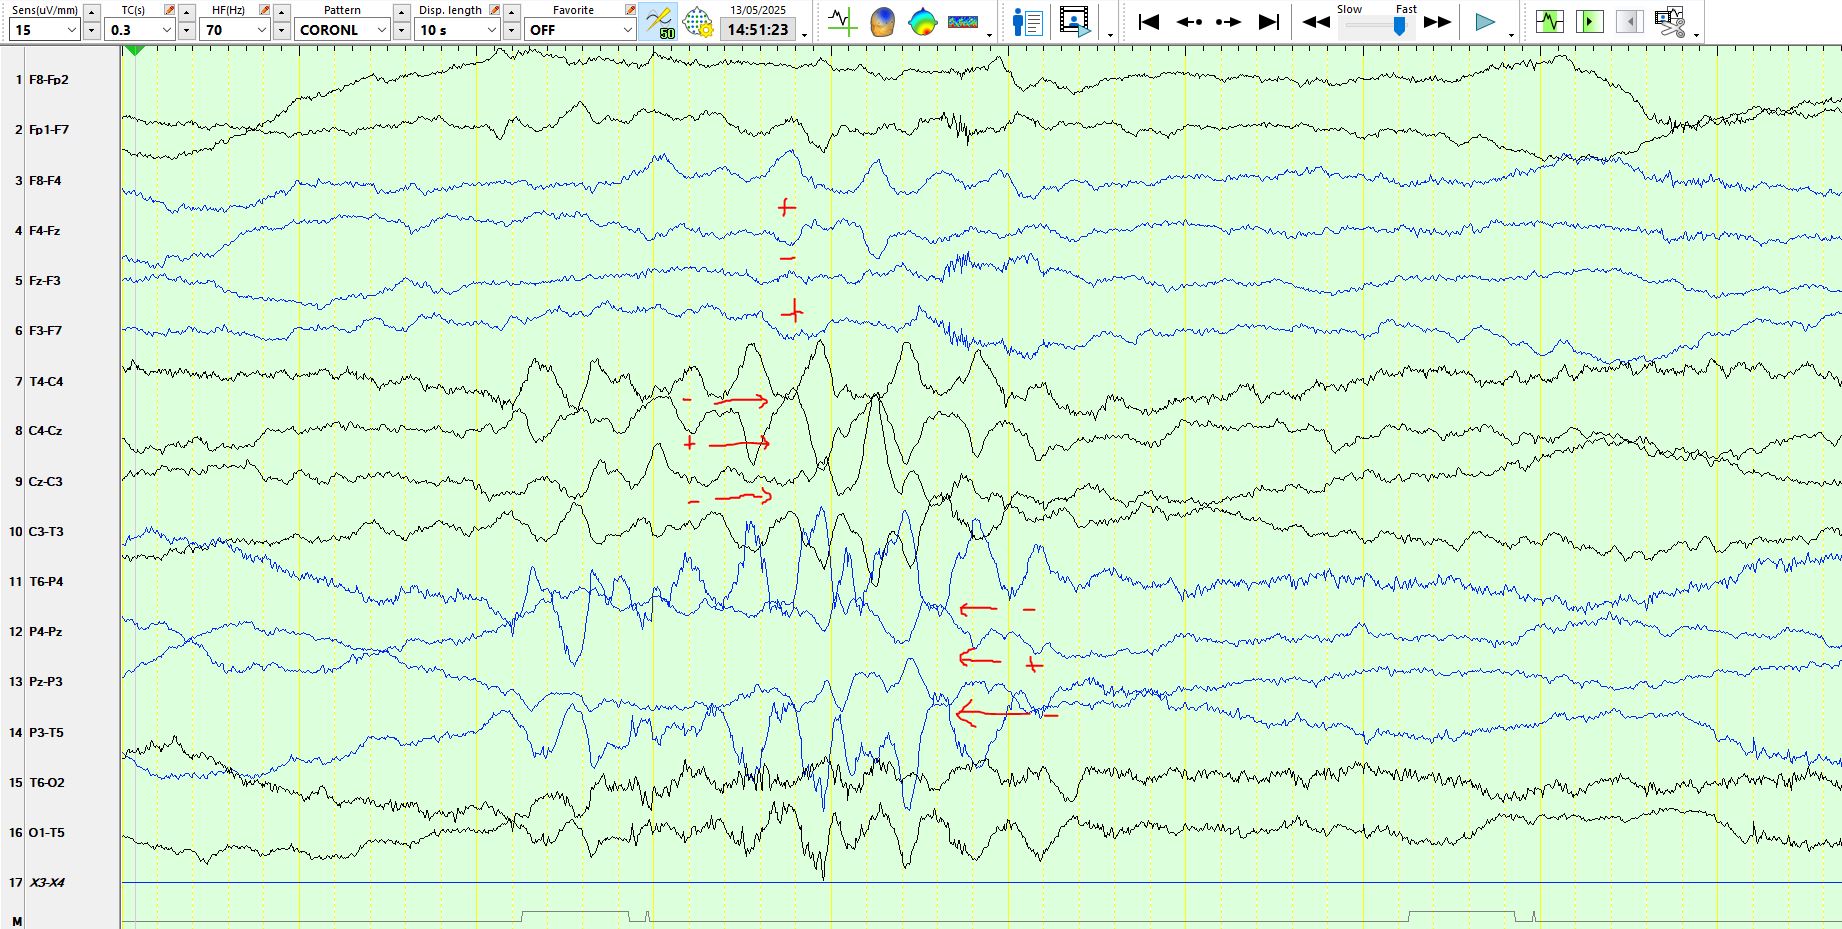This screenshot has height=929, width=1842.
Task: Click the play button
Action: (x=1485, y=22)
